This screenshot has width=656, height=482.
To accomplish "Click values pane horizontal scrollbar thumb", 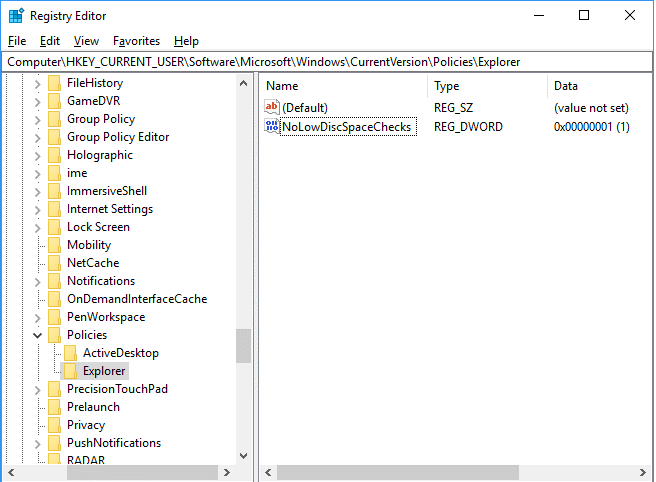I will (398, 472).
